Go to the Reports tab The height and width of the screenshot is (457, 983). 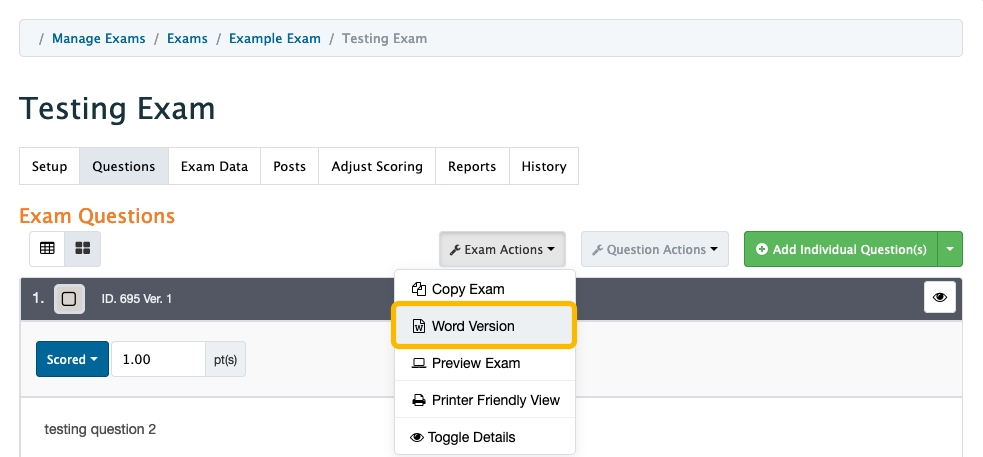[472, 167]
